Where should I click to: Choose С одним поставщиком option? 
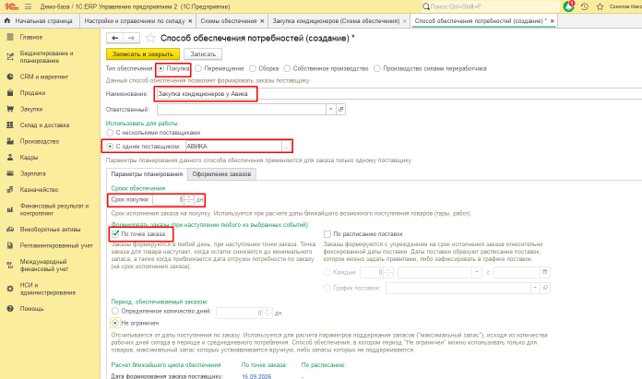[x=110, y=146]
